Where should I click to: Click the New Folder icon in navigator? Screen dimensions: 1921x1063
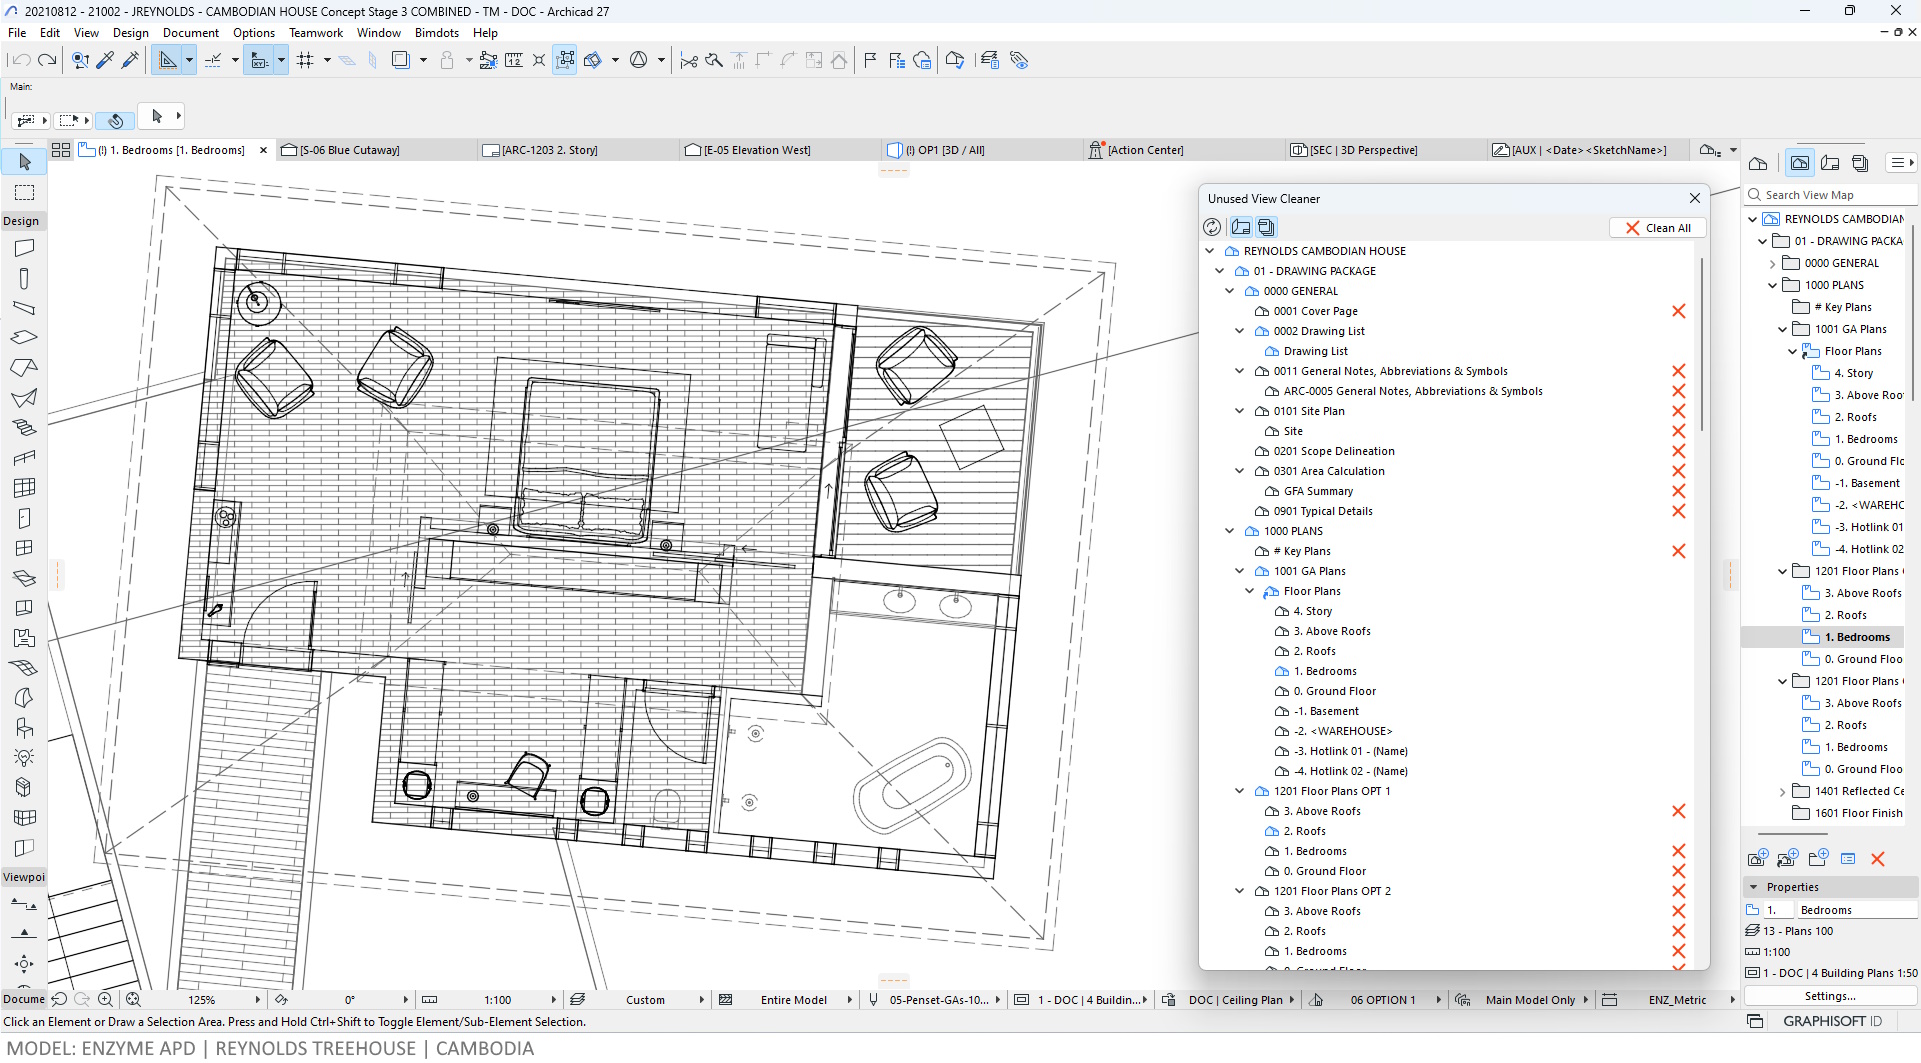pyautogui.click(x=1818, y=859)
